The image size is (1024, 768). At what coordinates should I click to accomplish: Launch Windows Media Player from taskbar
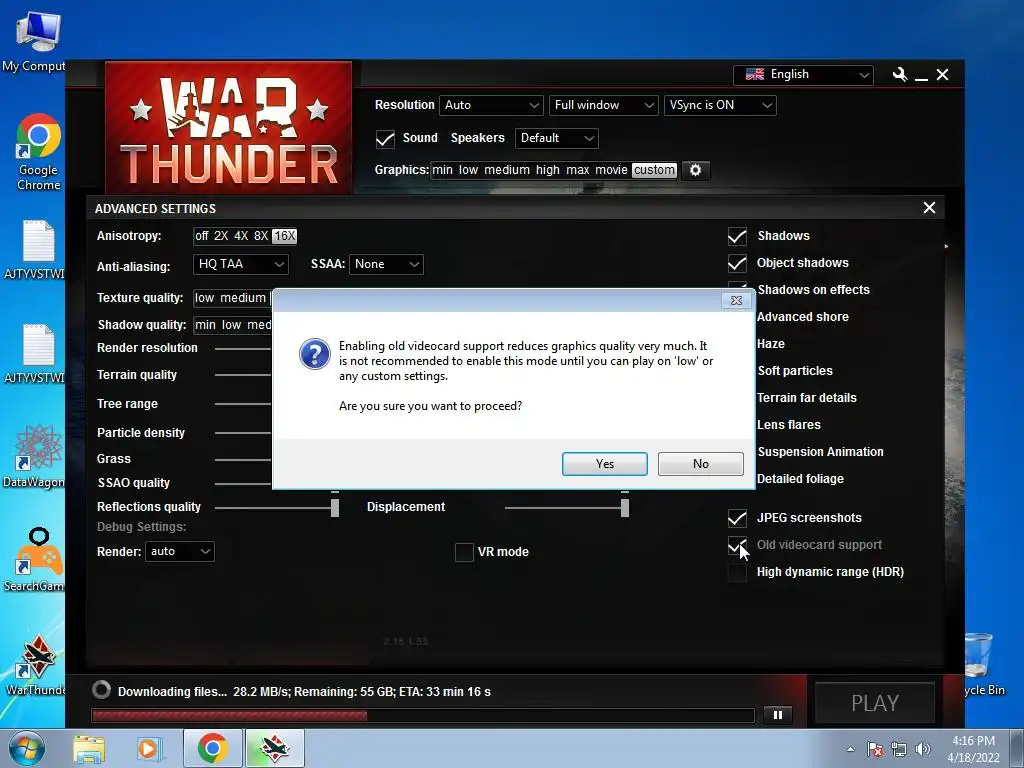(149, 748)
